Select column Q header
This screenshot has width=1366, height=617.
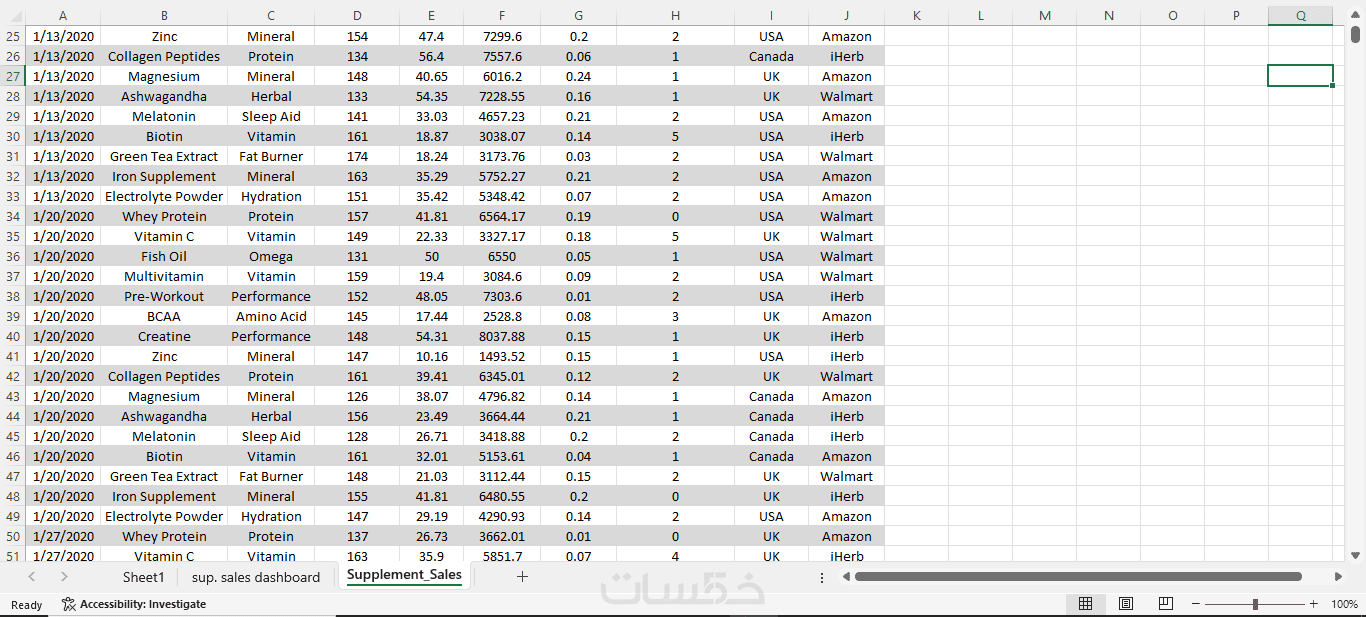(x=1300, y=15)
